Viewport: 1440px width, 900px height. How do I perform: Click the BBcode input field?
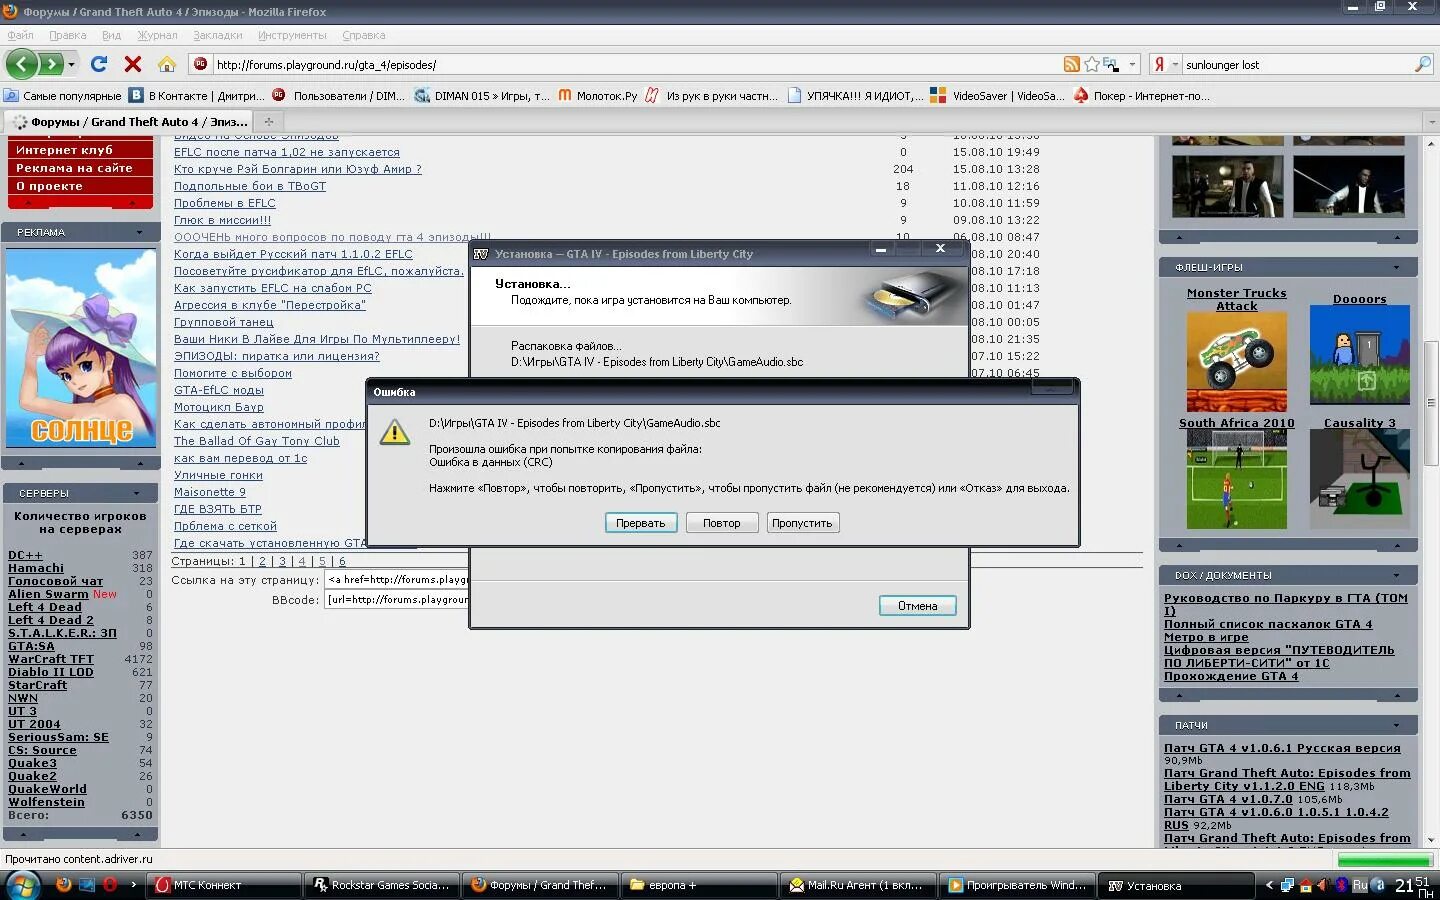[x=397, y=600]
